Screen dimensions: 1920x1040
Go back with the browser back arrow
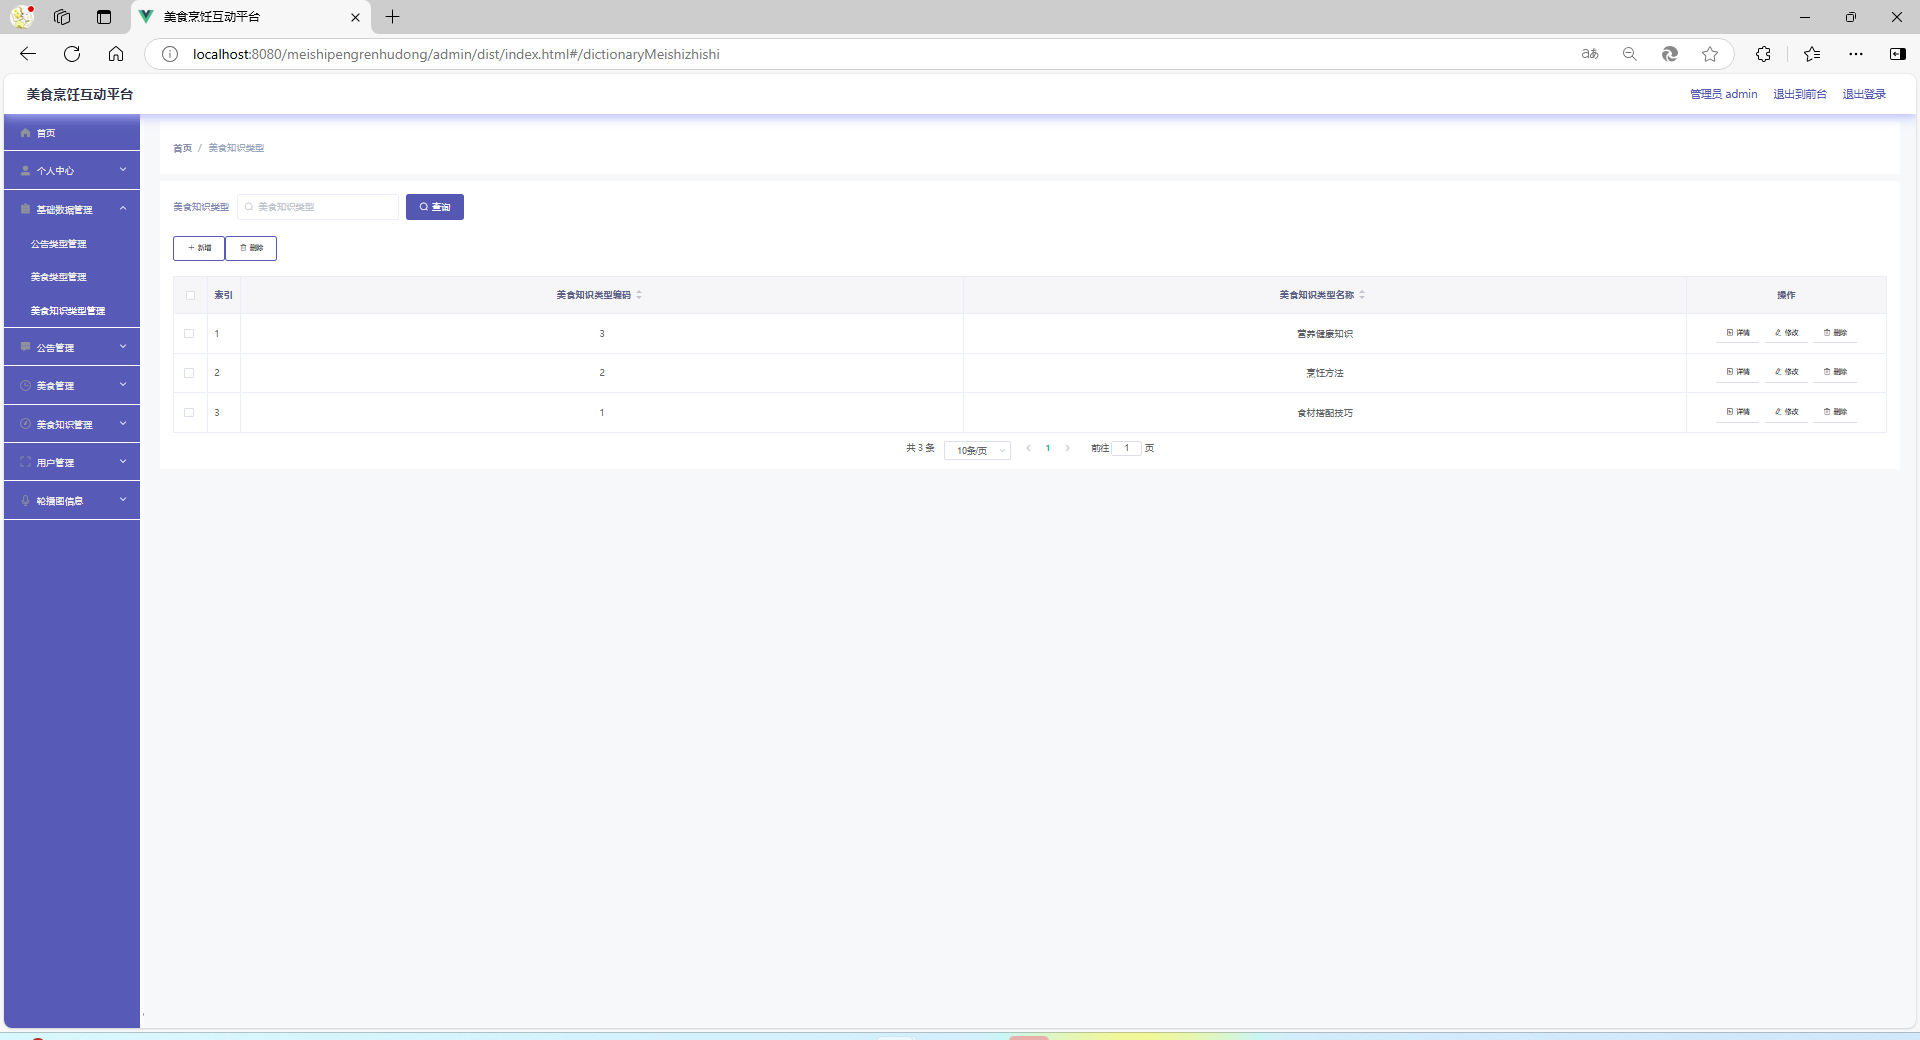[28, 54]
